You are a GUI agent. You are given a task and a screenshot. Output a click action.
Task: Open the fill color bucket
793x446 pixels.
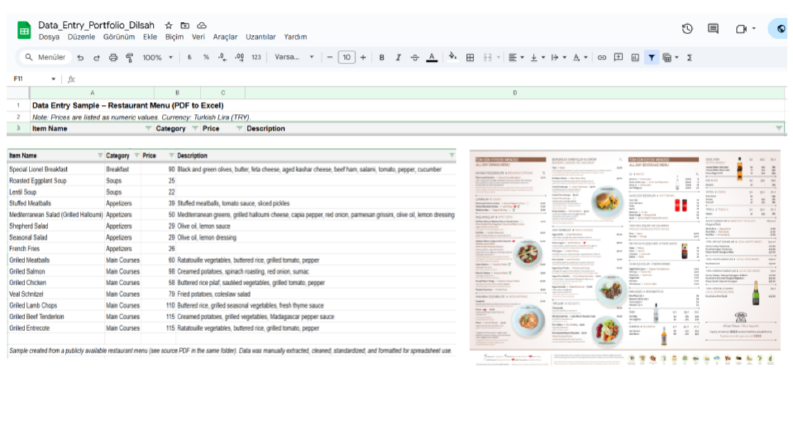coord(453,57)
